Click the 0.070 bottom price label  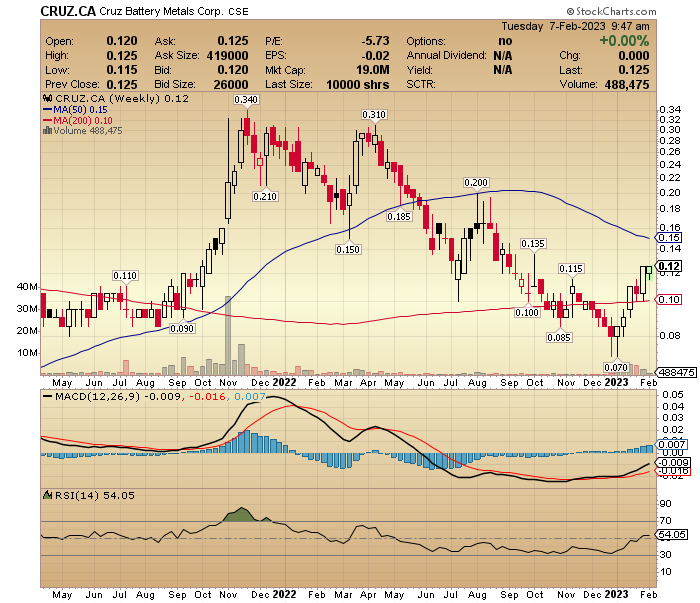click(x=616, y=368)
